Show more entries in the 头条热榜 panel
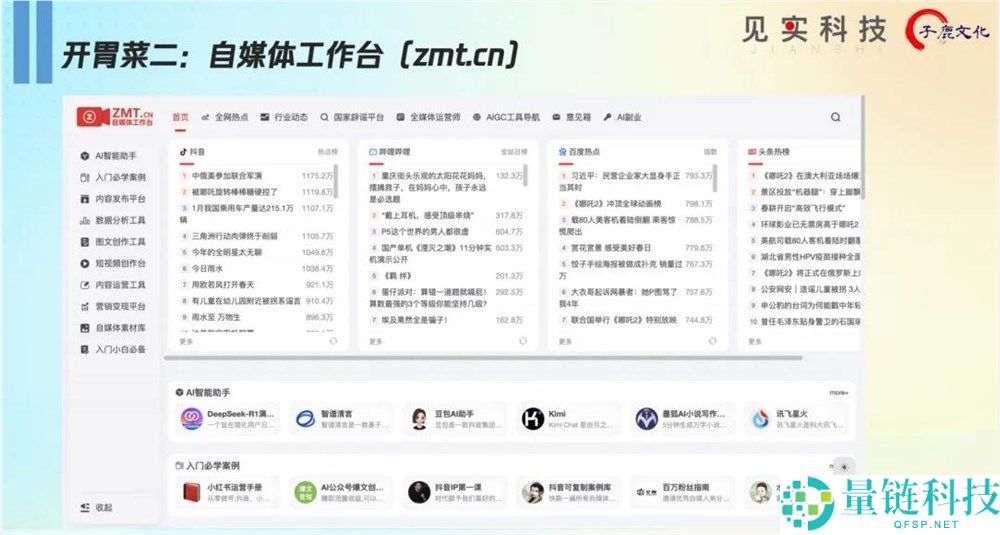Image resolution: width=1000 pixels, height=535 pixels. [x=755, y=342]
